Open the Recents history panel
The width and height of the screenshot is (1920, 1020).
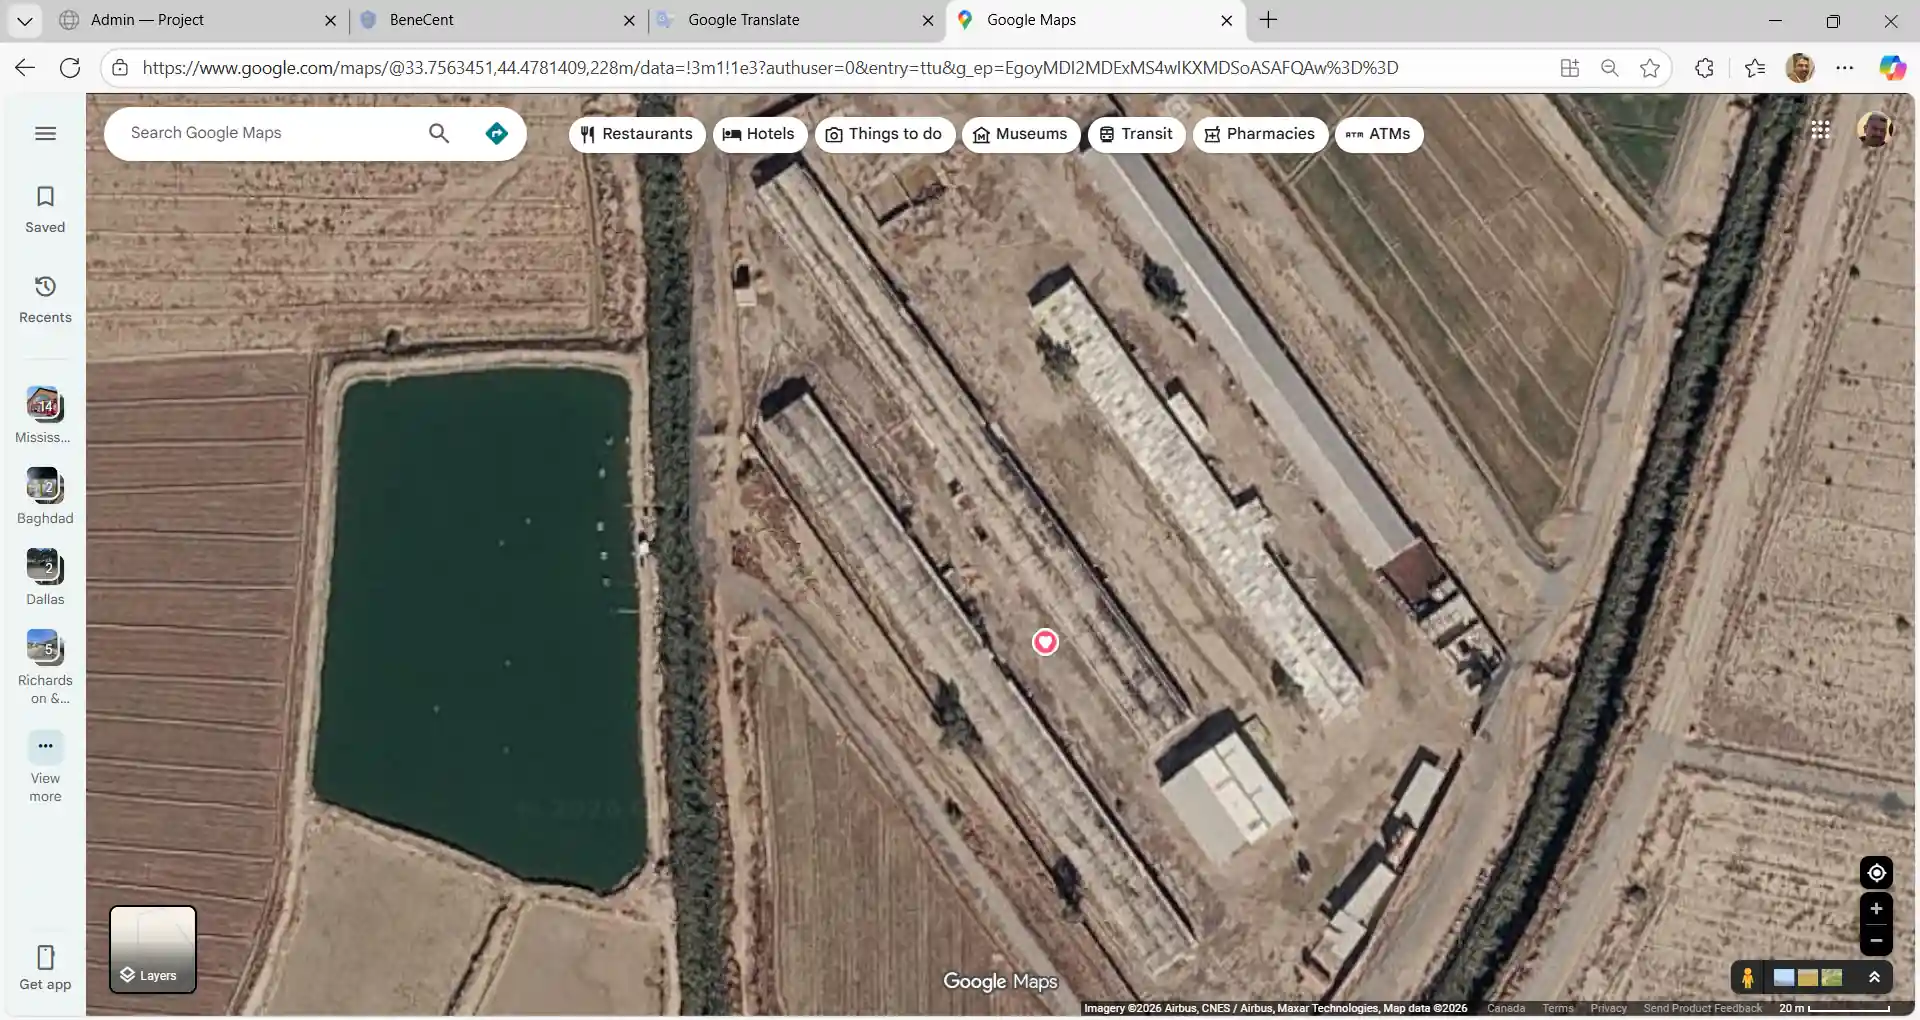click(45, 299)
